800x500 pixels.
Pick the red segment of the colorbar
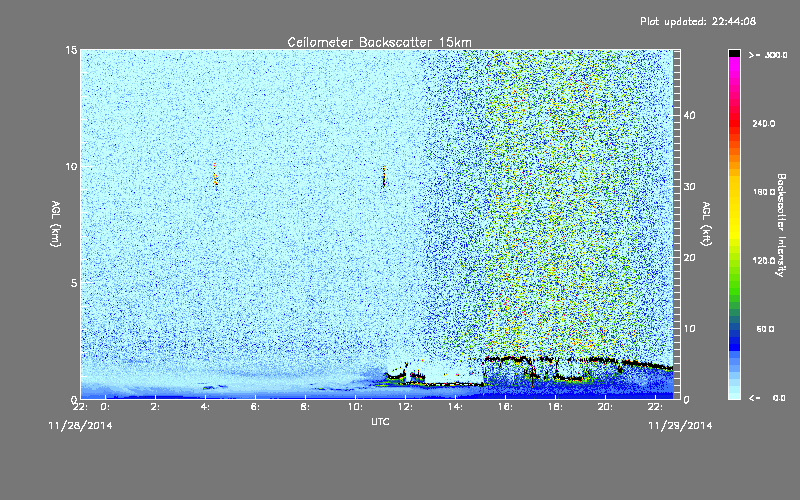(734, 122)
